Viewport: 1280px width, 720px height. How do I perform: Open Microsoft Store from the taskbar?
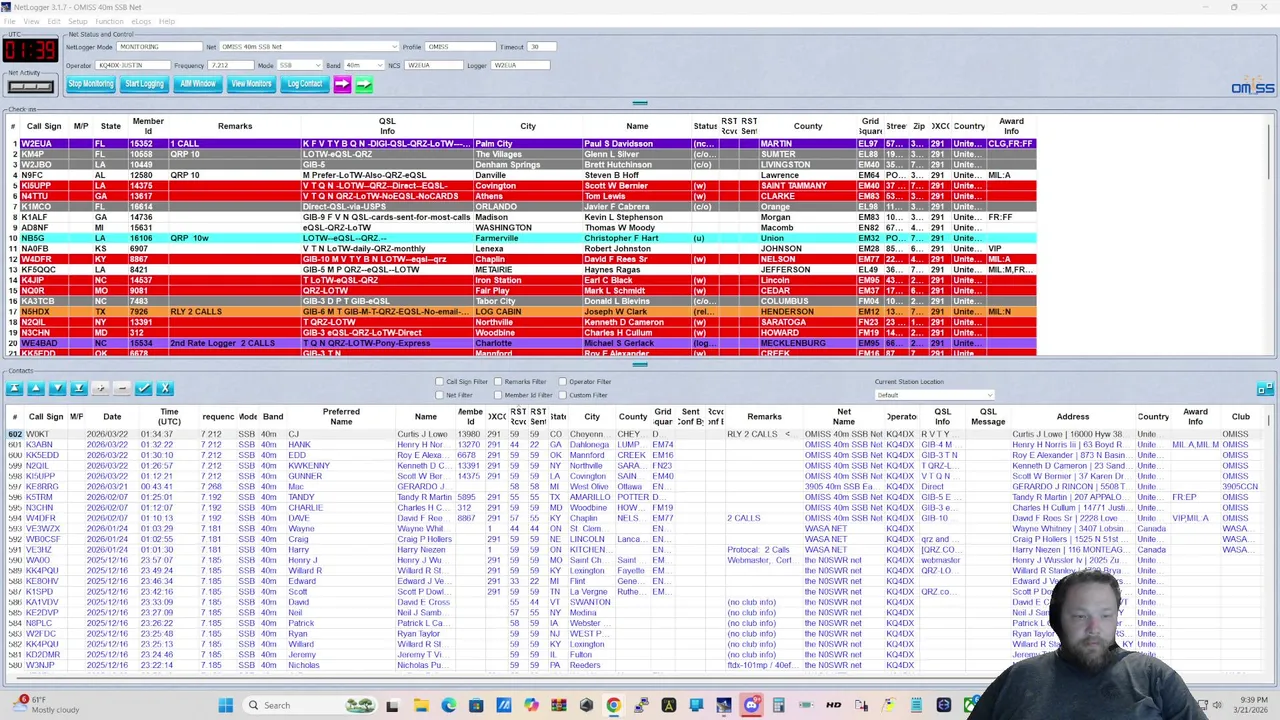click(476, 705)
